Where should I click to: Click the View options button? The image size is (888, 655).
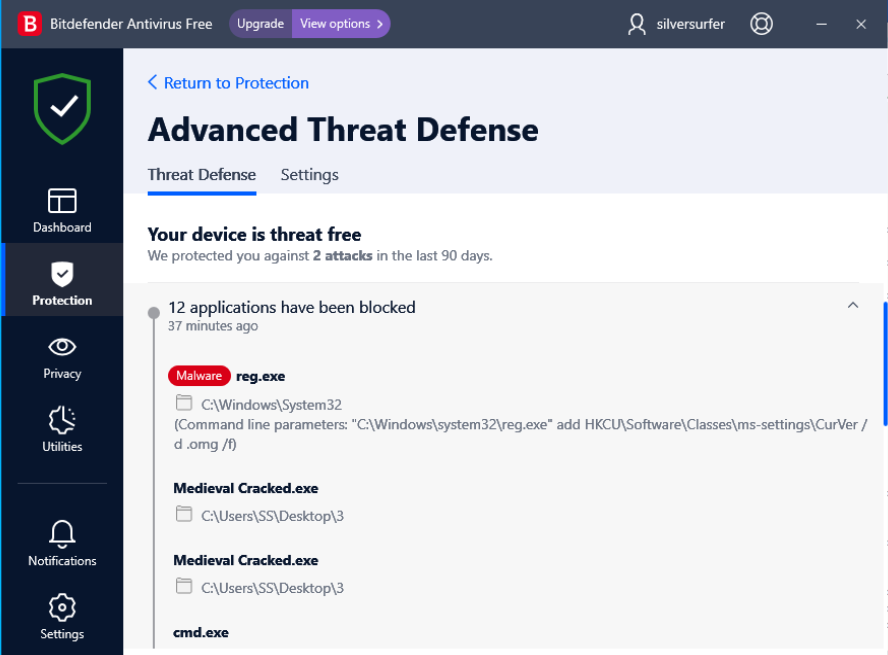[x=341, y=24]
